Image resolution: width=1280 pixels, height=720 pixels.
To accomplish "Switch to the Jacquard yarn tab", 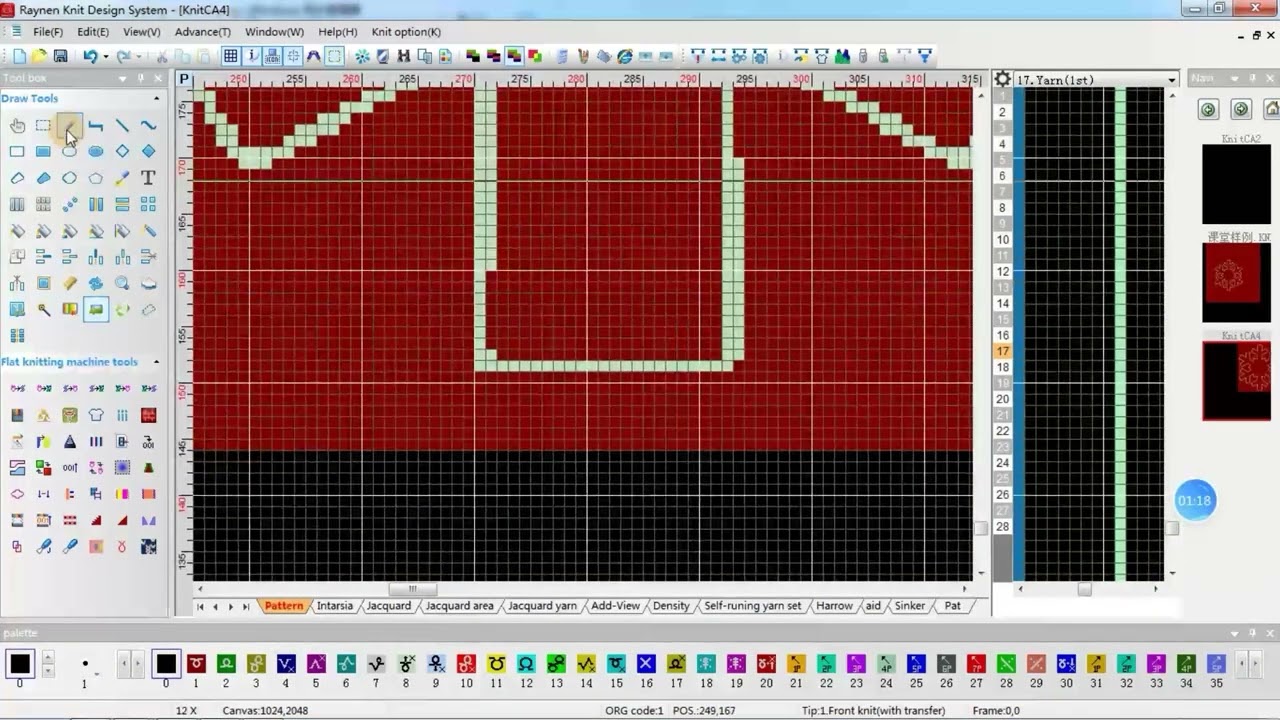I will point(542,606).
